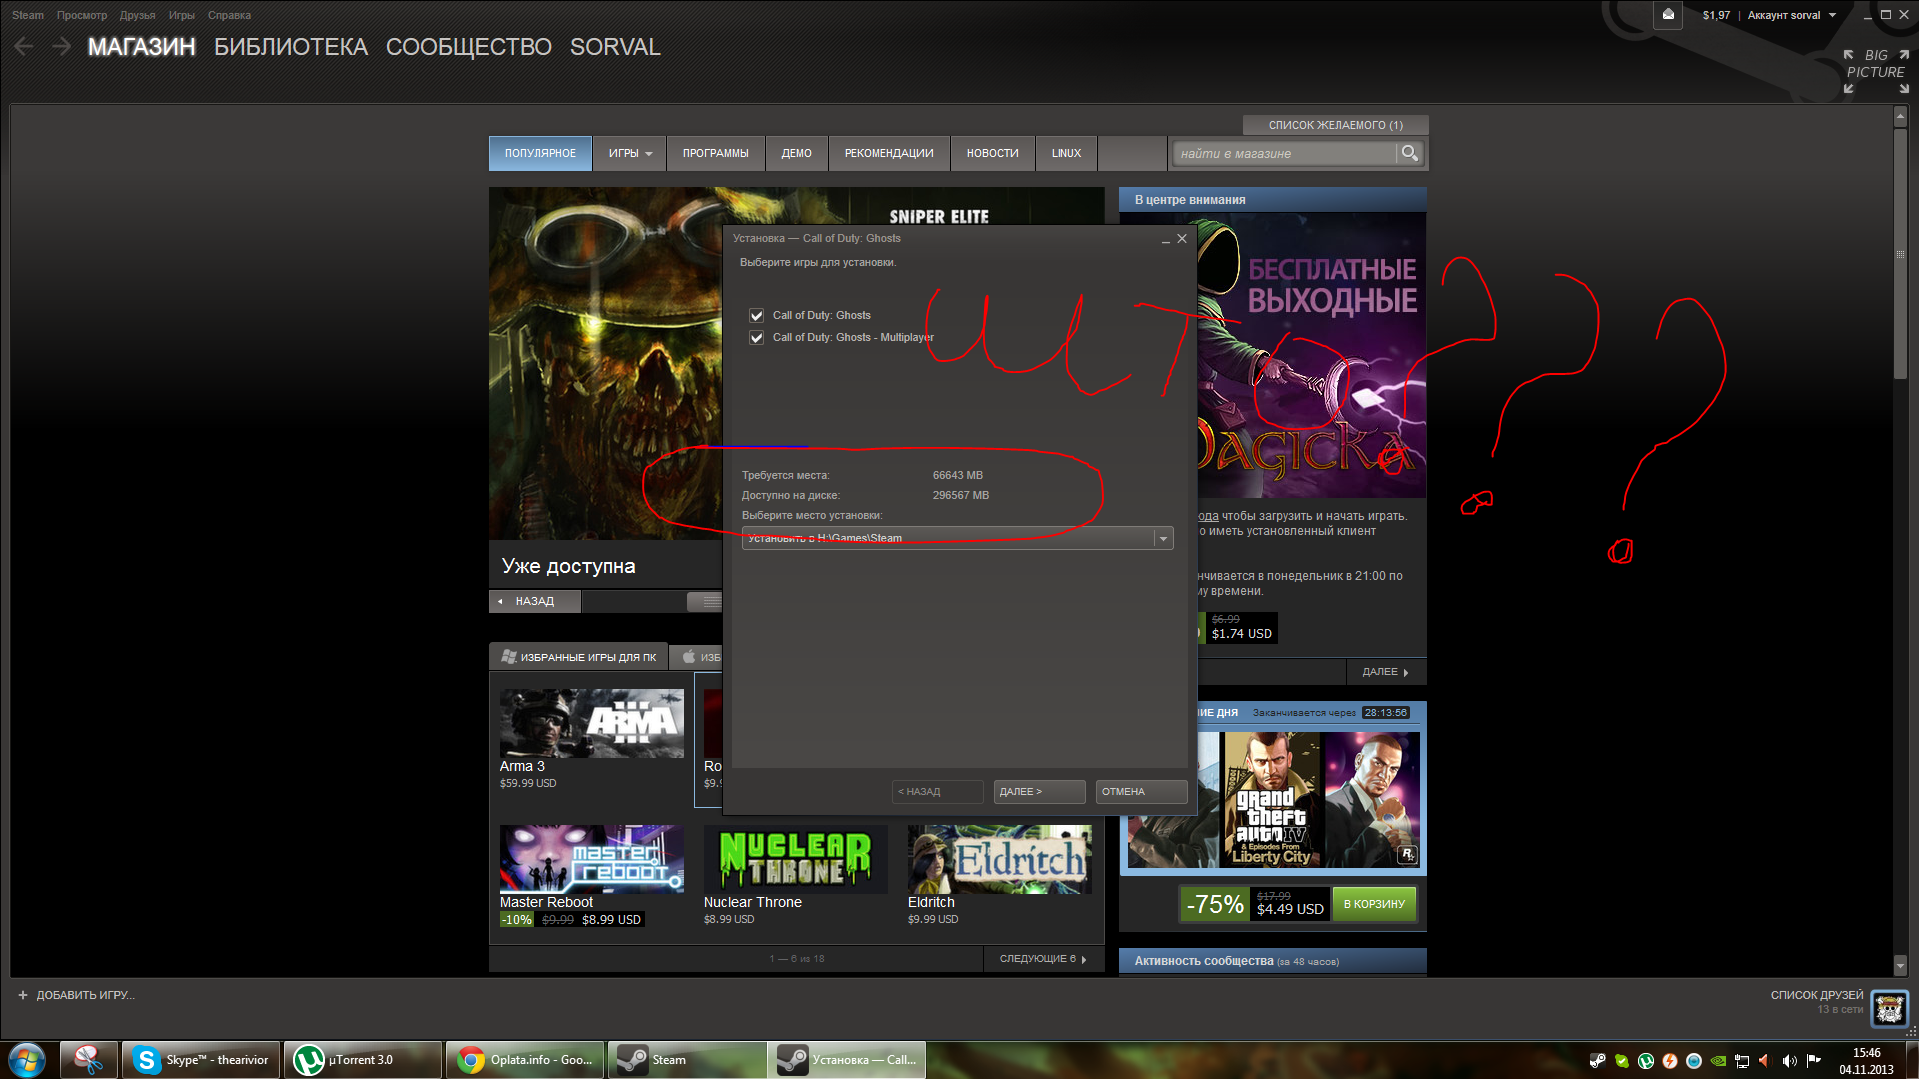This screenshot has width=1919, height=1079.
Task: Click the magnifier search icon in store
Action: pos(1409,153)
